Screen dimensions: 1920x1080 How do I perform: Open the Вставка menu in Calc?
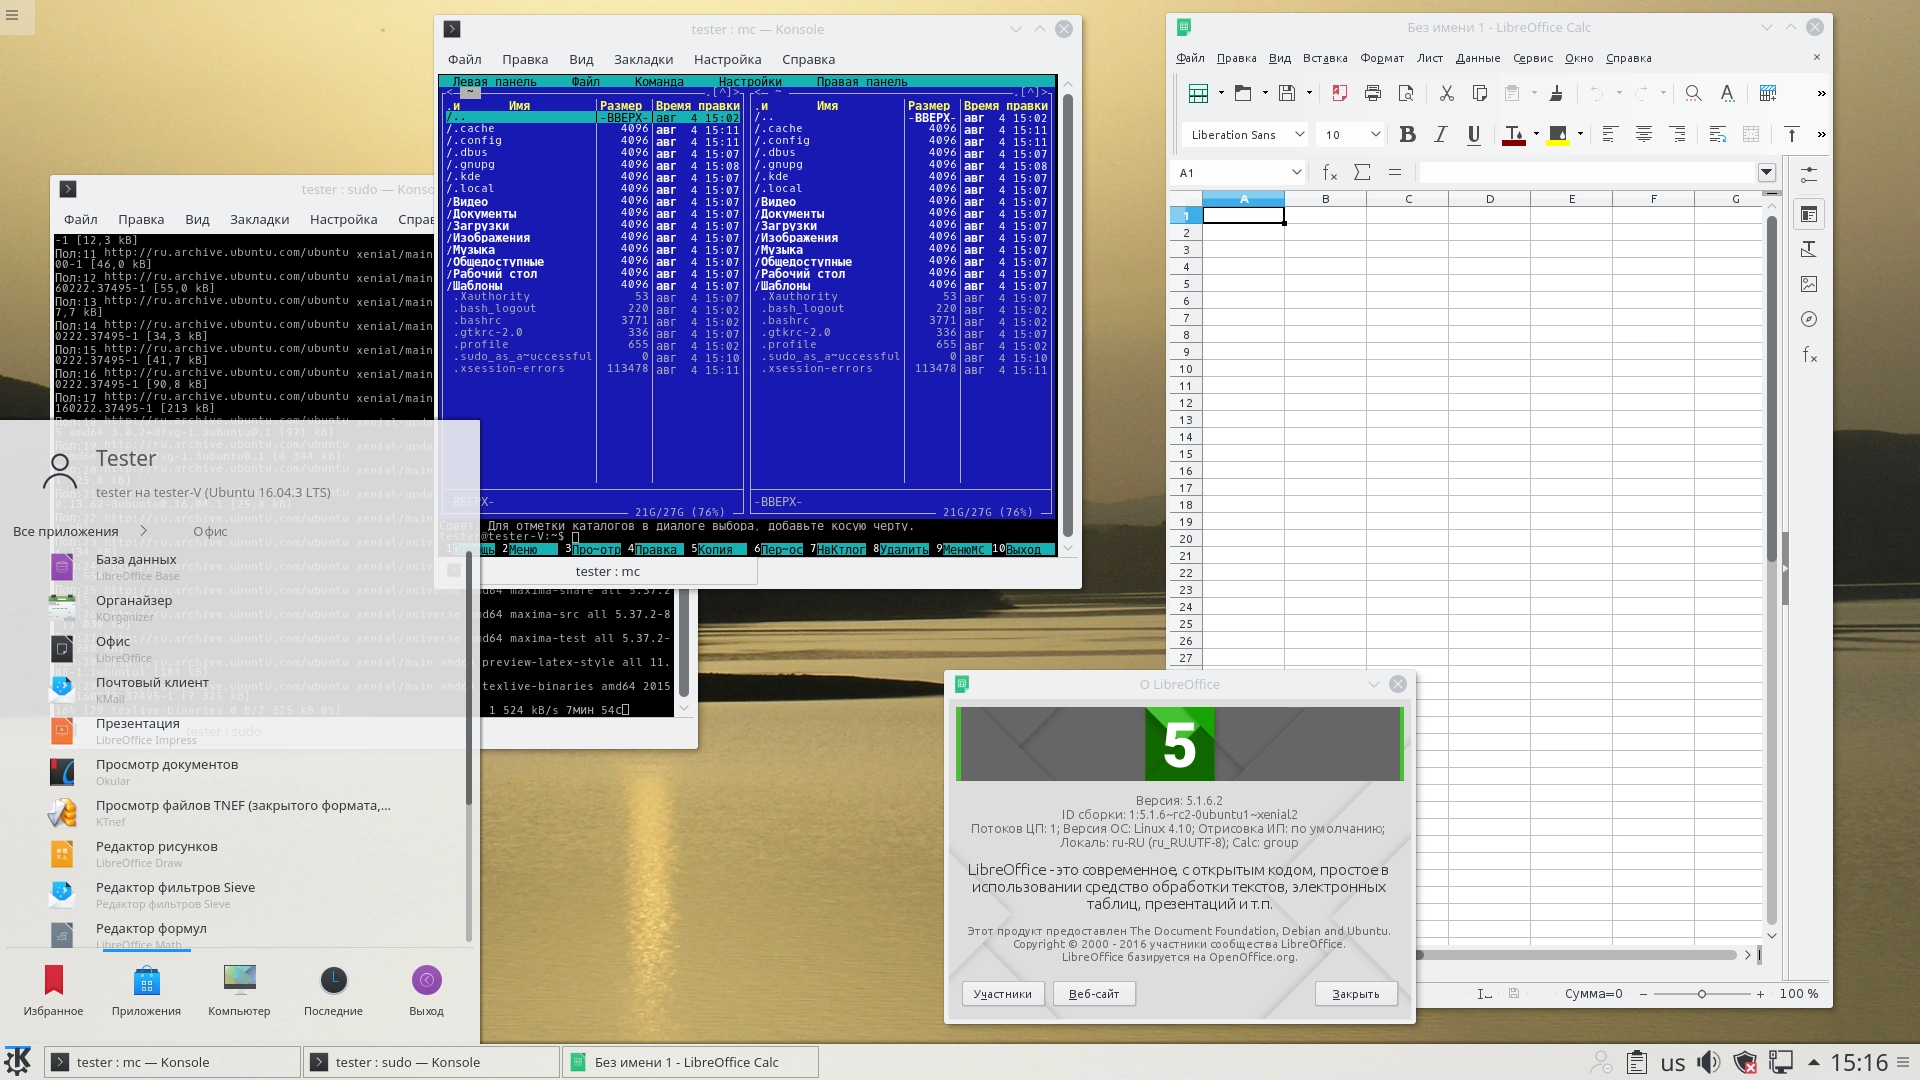point(1325,58)
